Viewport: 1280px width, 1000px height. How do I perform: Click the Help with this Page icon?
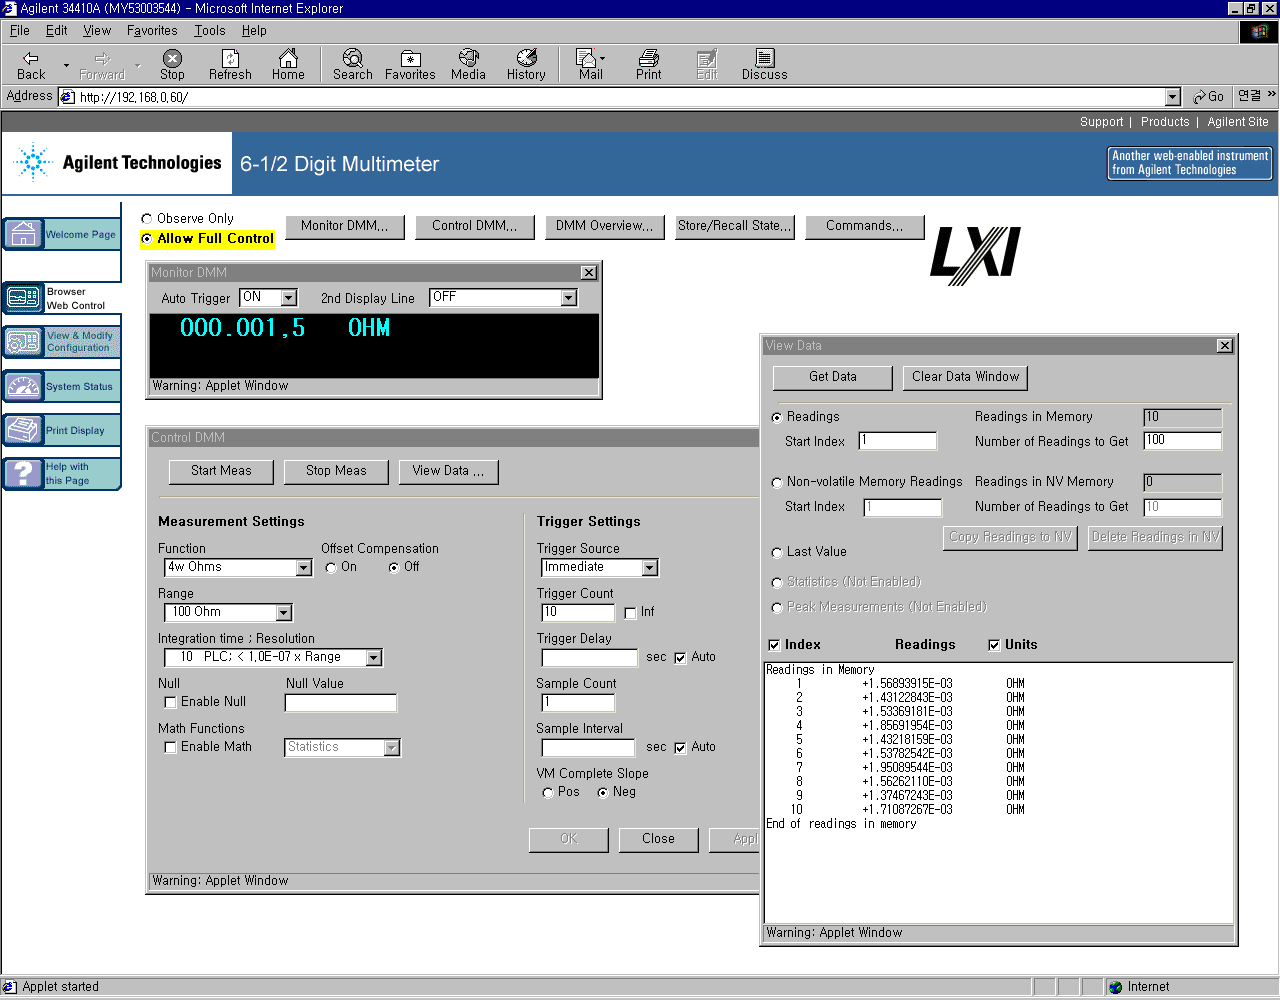pyautogui.click(x=24, y=473)
